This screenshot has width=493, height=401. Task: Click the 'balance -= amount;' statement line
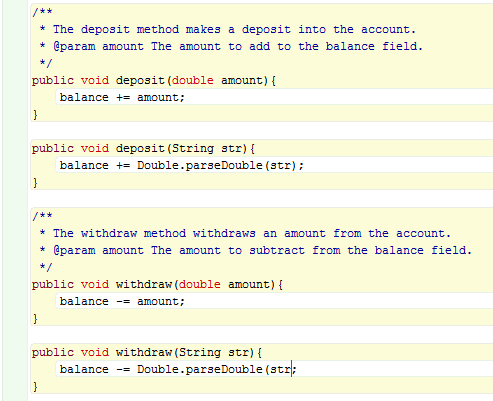click(122, 301)
